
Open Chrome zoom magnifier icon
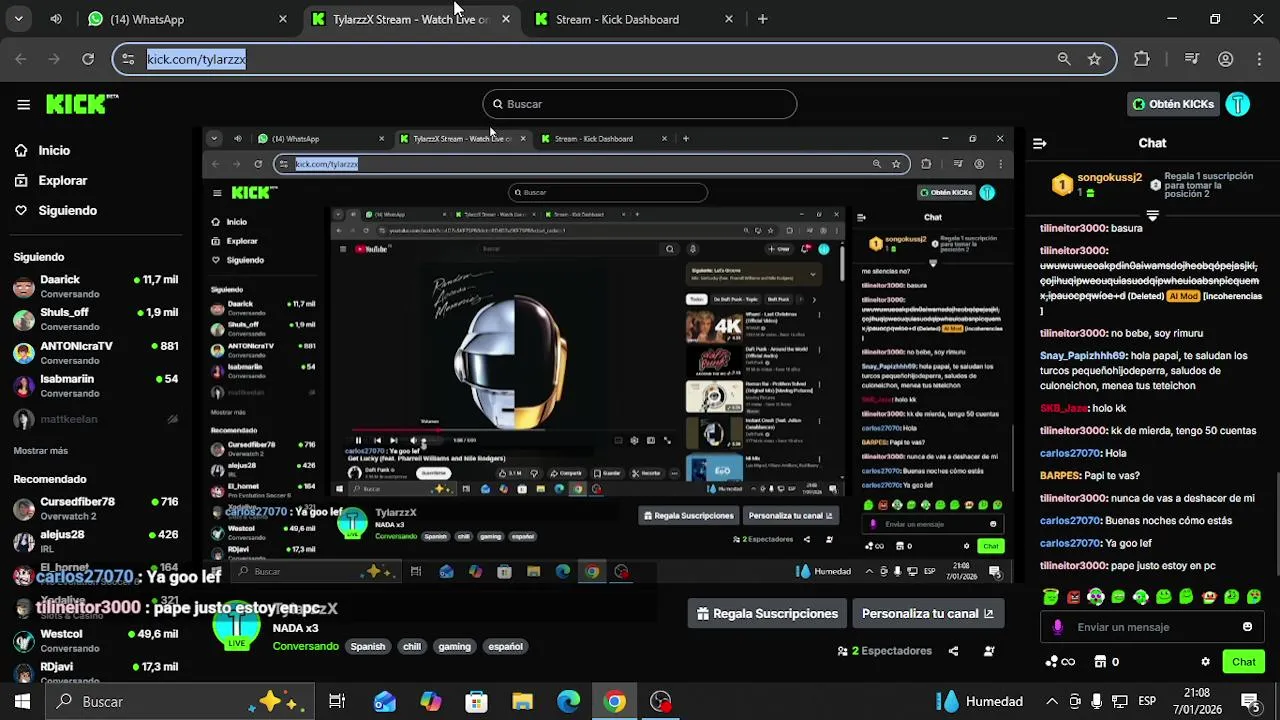(1064, 59)
